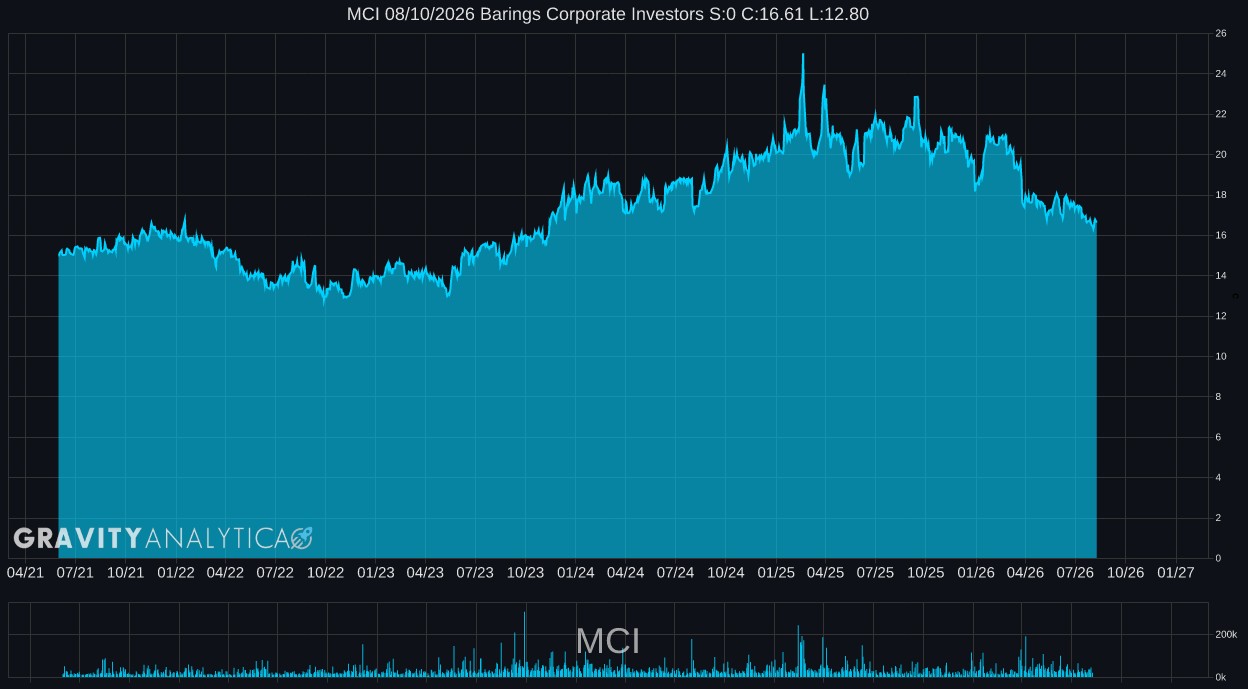Click the 07/22 date axis label
This screenshot has width=1248, height=689.
tap(275, 573)
